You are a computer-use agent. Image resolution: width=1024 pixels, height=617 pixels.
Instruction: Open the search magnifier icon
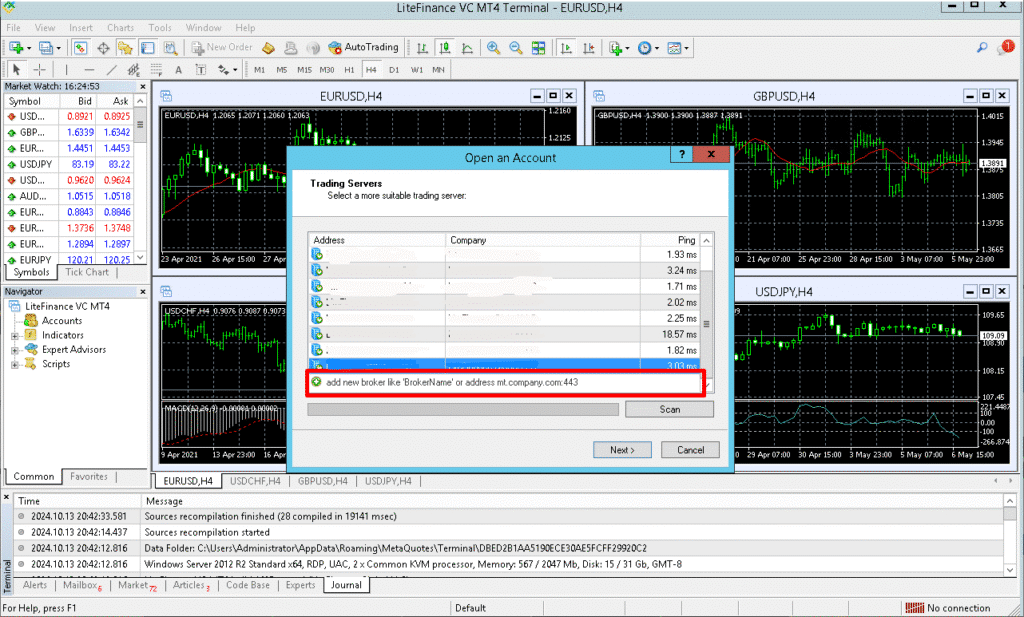click(x=982, y=48)
